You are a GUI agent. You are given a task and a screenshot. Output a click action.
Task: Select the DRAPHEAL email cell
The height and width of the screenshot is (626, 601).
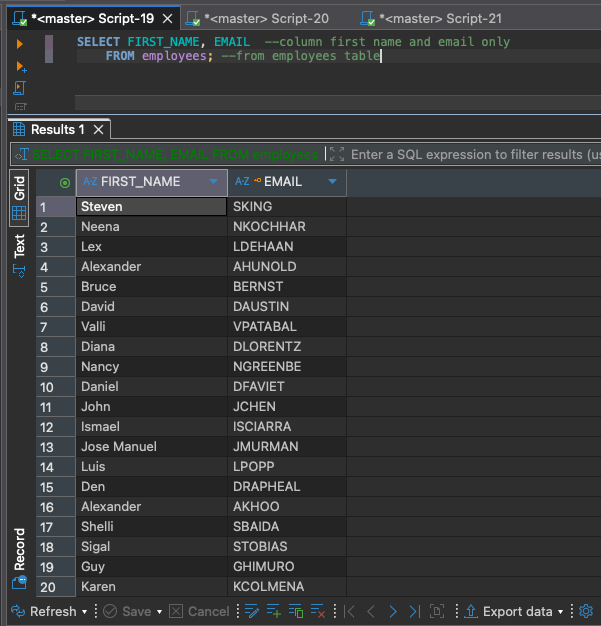click(287, 486)
